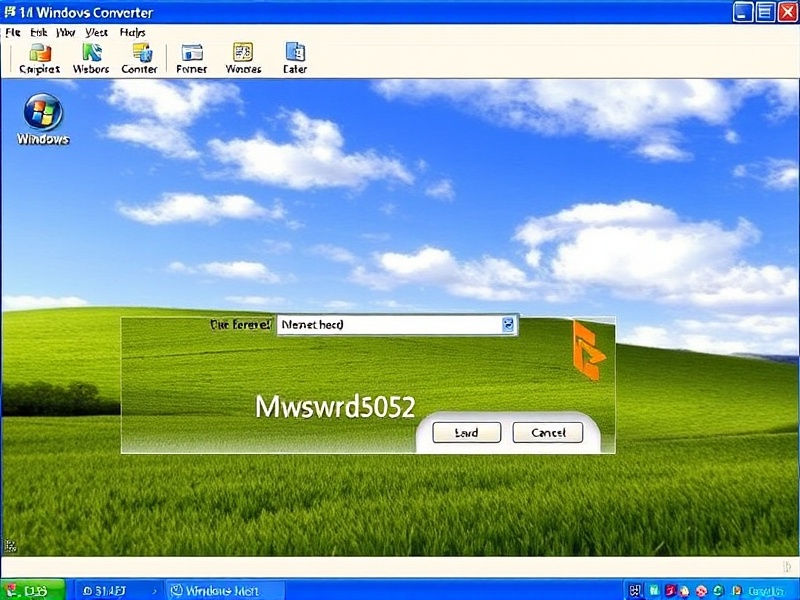Open the fourth menu bar item
Screen dimensions: 800x600
[96, 32]
